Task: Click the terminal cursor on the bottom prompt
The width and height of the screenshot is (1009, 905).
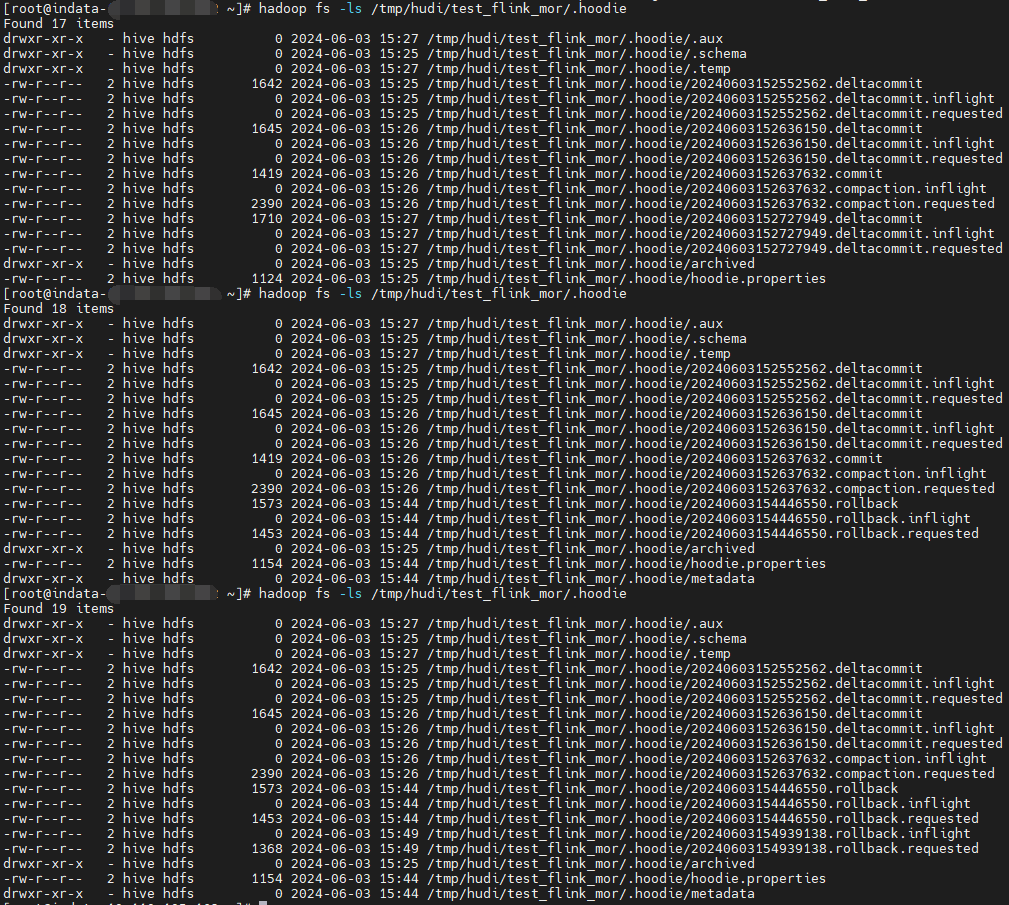Action: (x=262, y=903)
